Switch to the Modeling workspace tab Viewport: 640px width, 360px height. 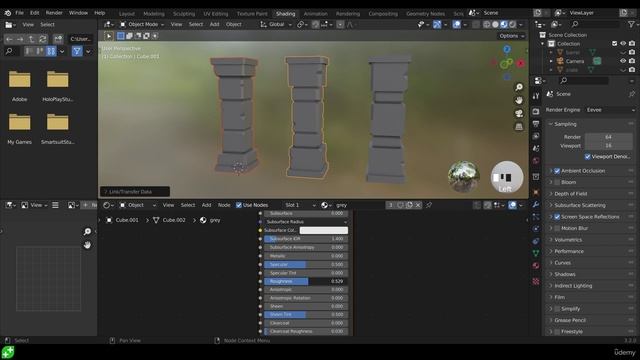154,13
